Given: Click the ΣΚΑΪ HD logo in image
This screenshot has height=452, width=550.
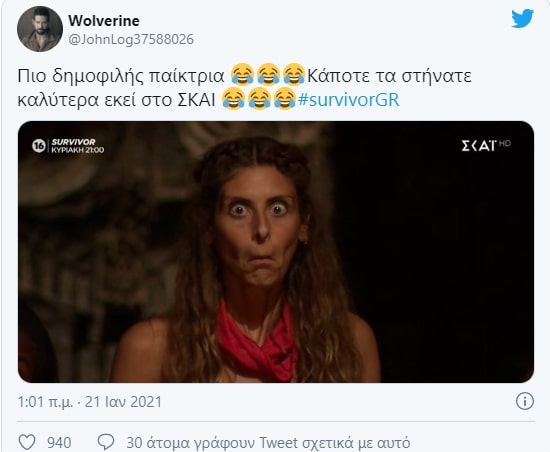Looking at the screenshot, I should coord(486,145).
